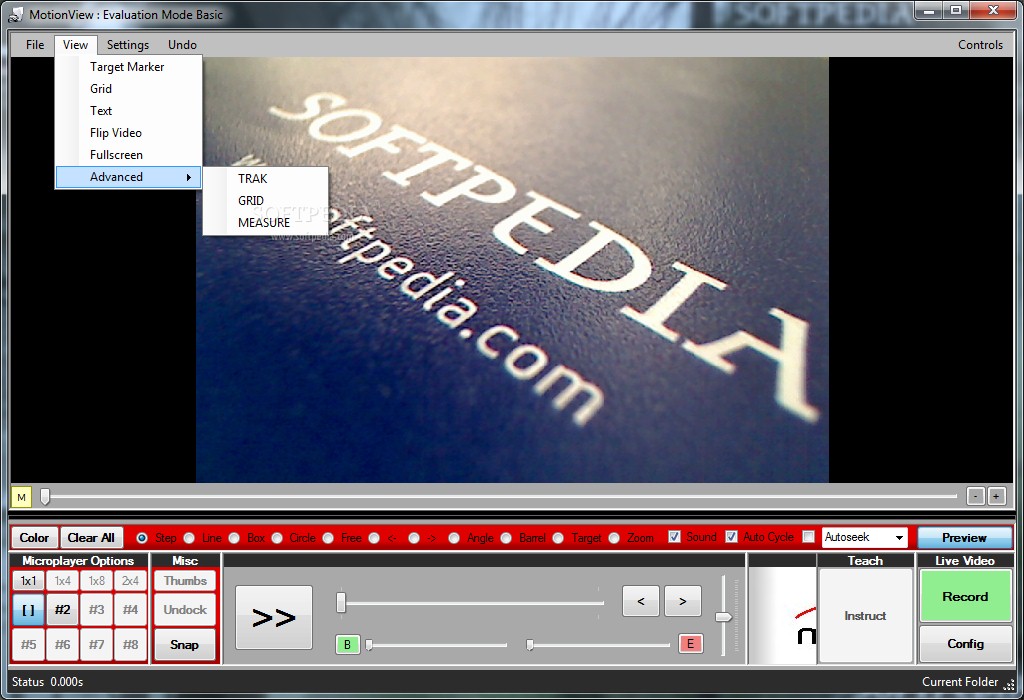Select the Circle drawing mode radio
Screen dimensions: 1024x700
click(x=277, y=538)
